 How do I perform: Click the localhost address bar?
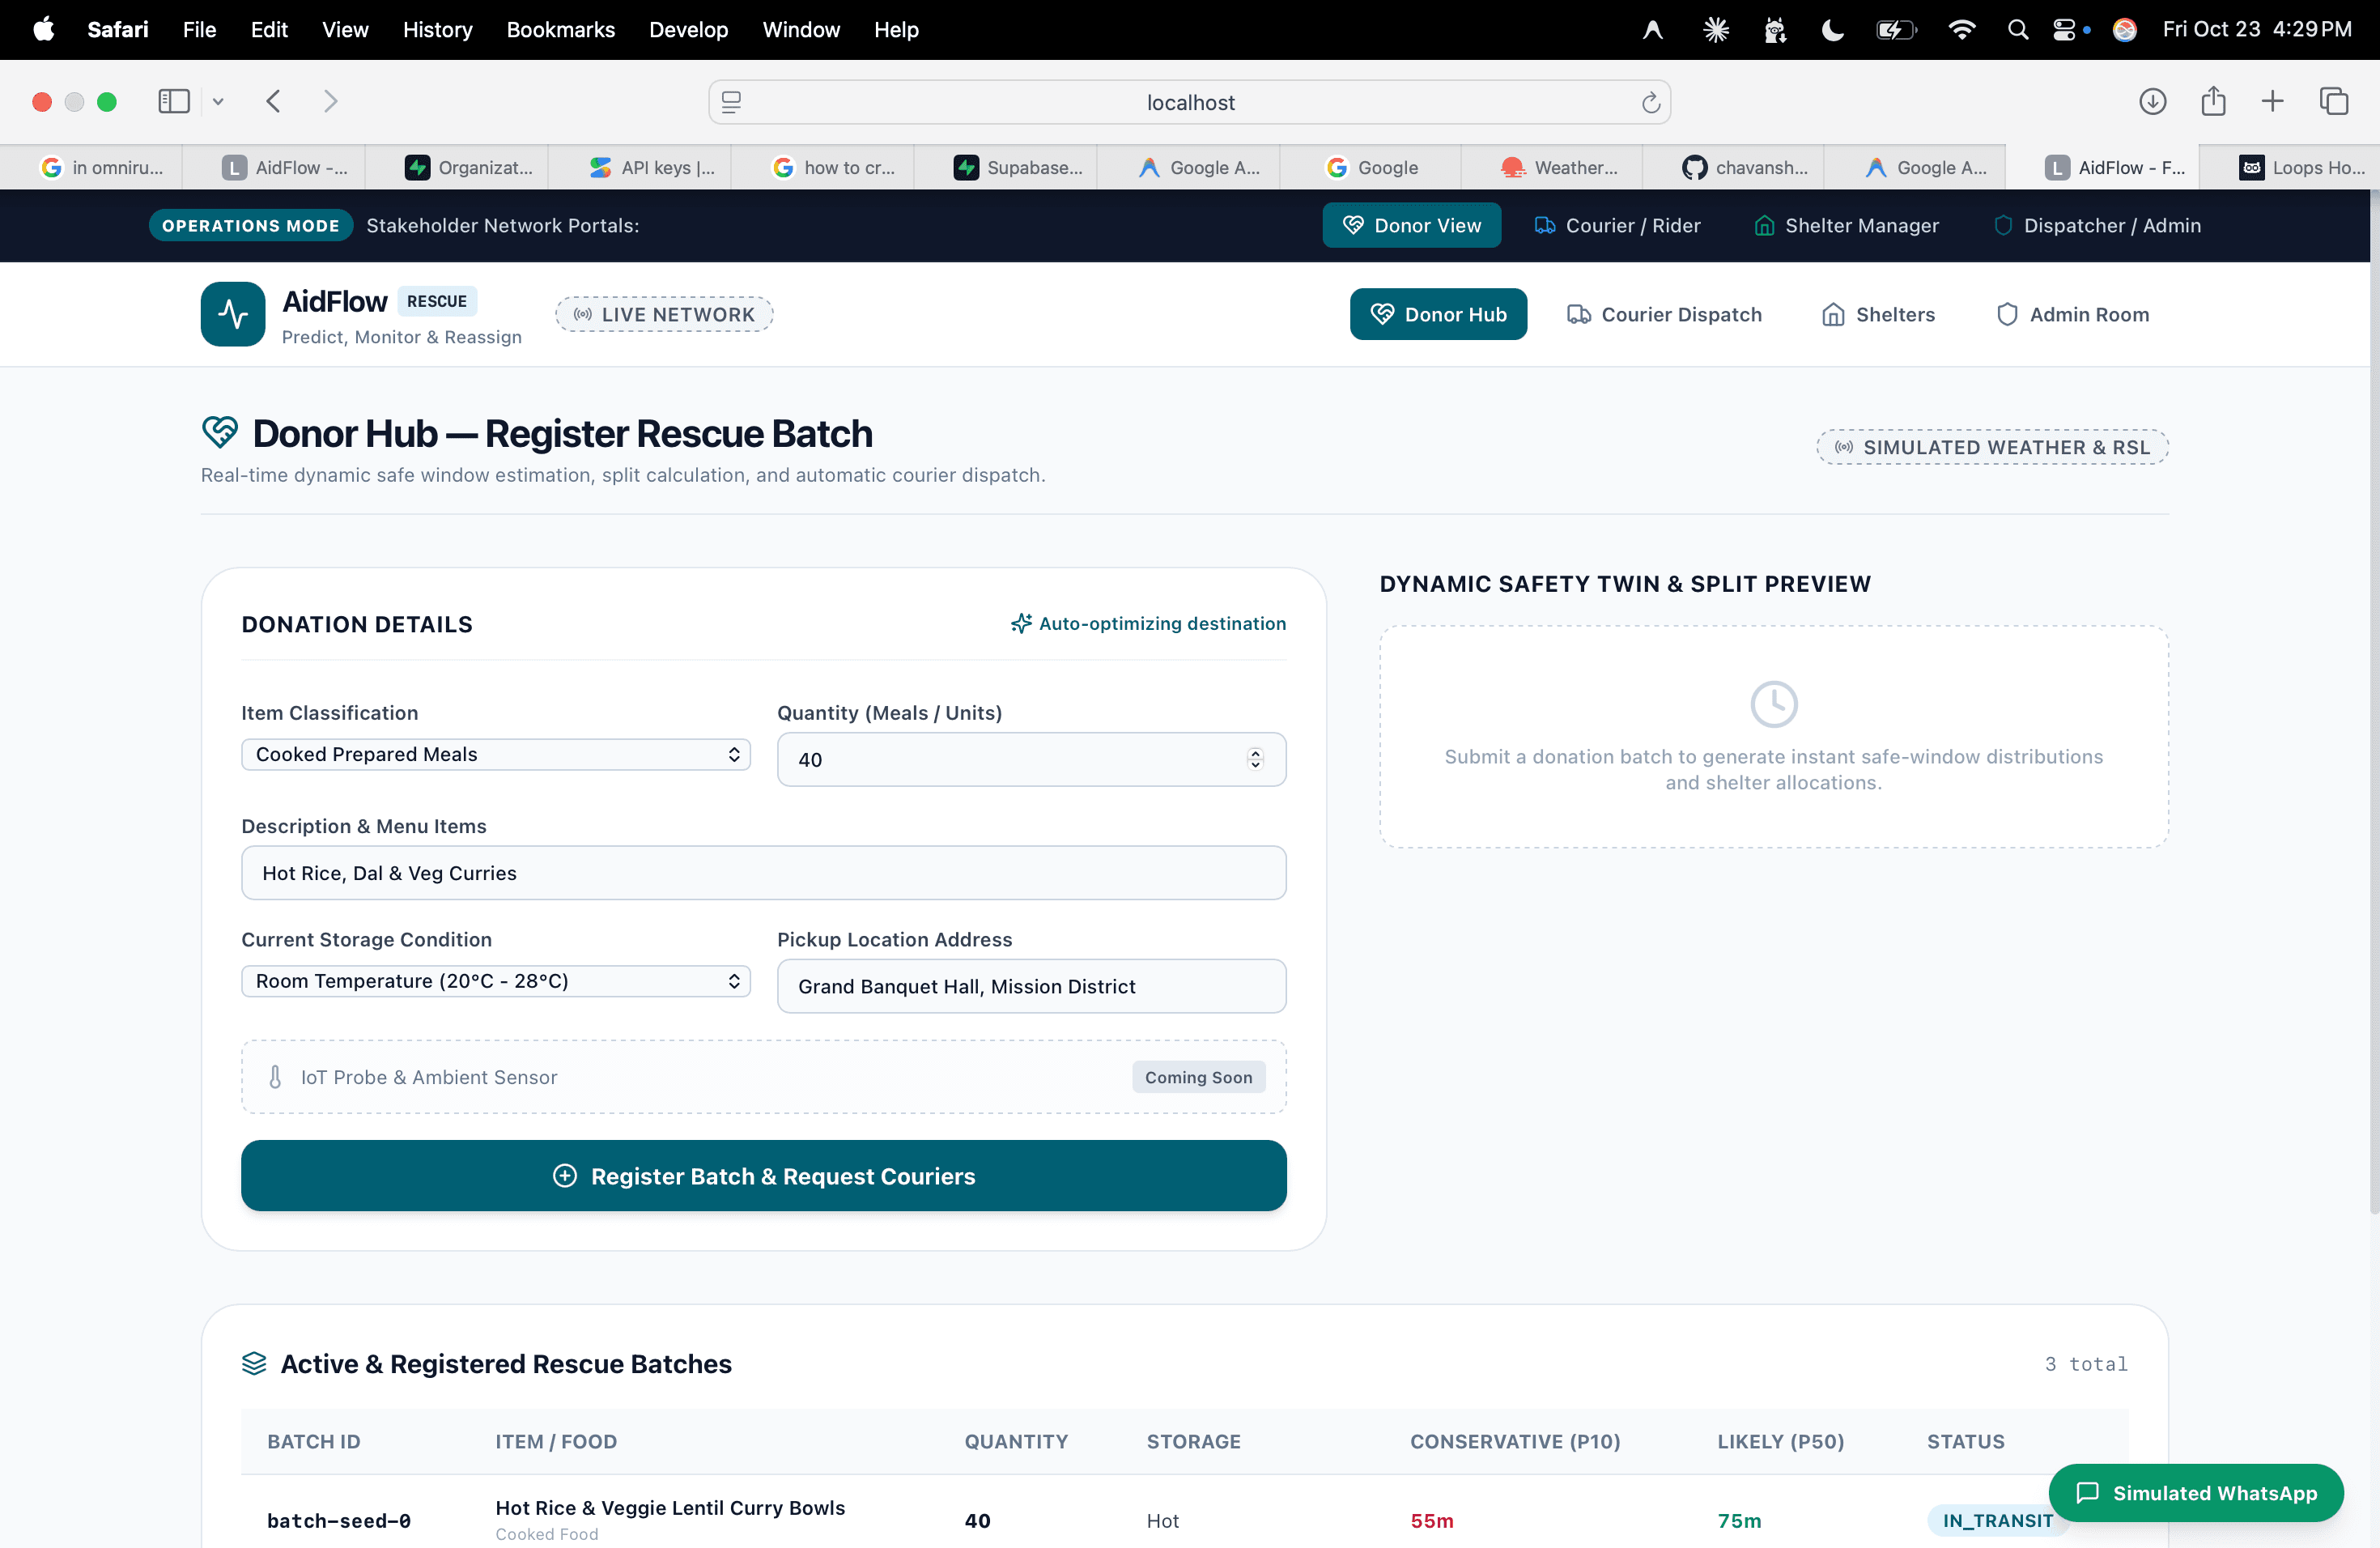[1190, 102]
